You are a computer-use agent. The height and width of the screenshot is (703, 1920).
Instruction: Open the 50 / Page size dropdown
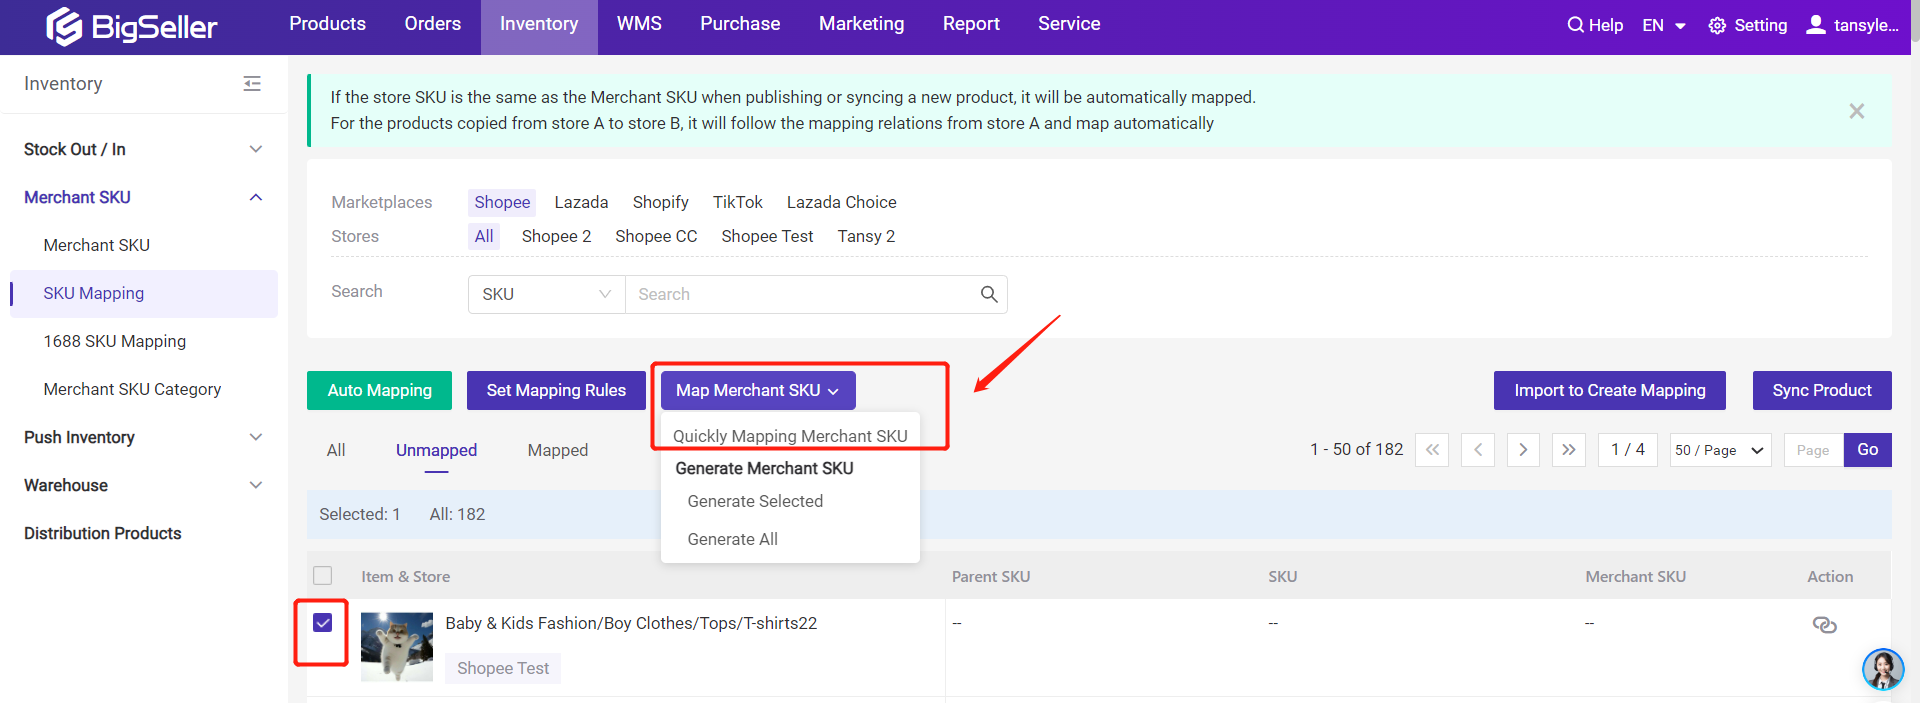(1720, 450)
